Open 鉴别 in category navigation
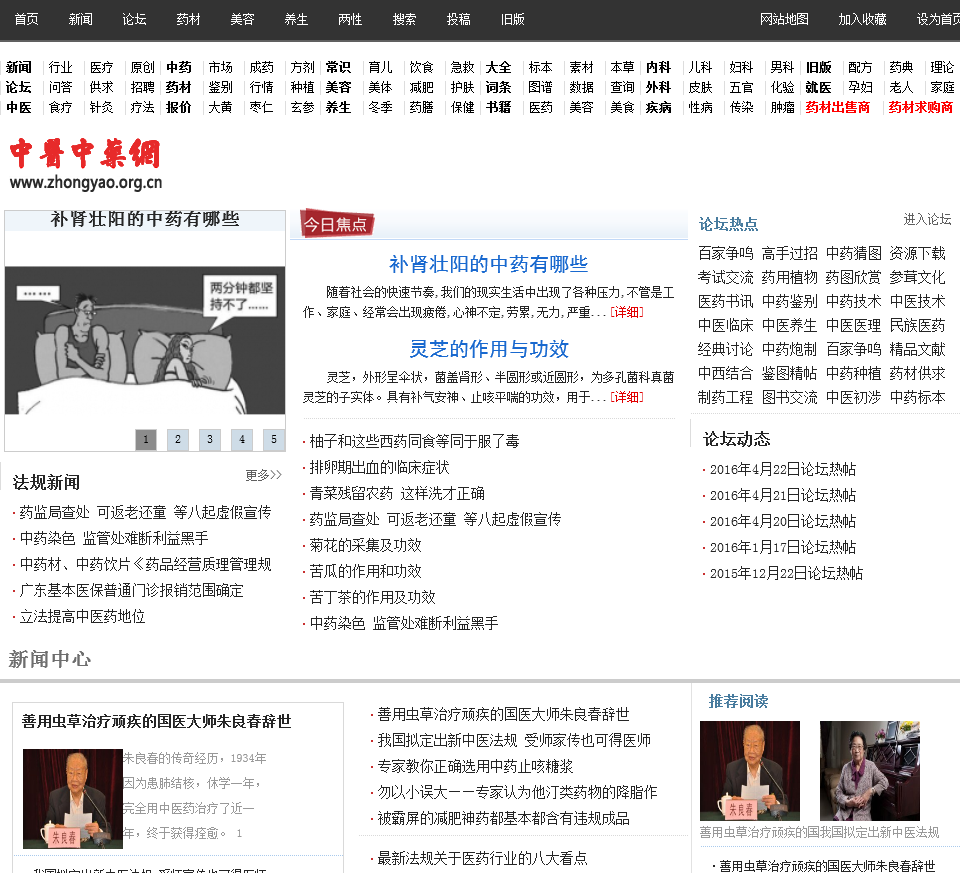960x873 pixels. tap(220, 88)
